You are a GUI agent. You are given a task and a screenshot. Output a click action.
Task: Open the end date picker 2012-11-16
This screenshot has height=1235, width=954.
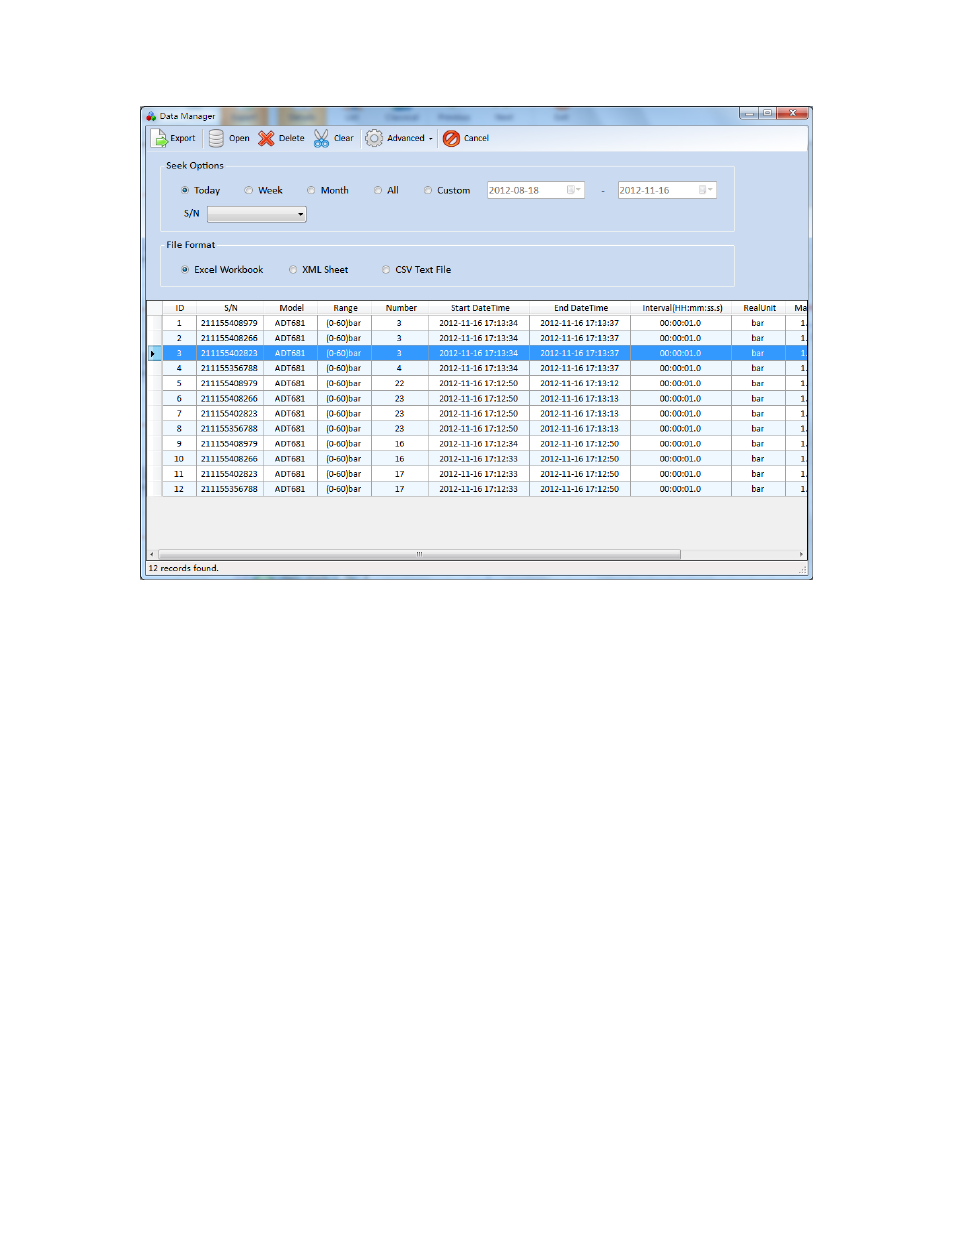[705, 190]
